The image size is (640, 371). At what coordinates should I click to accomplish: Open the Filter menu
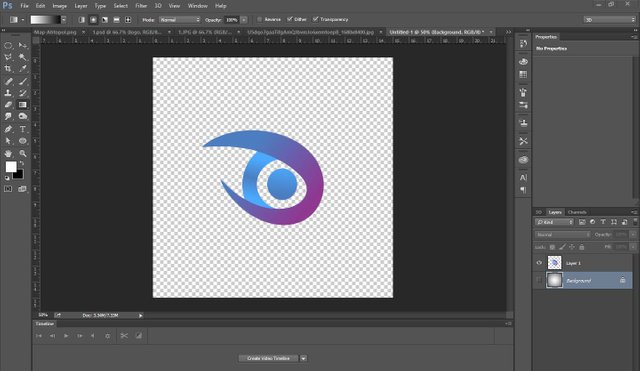pyautogui.click(x=141, y=6)
